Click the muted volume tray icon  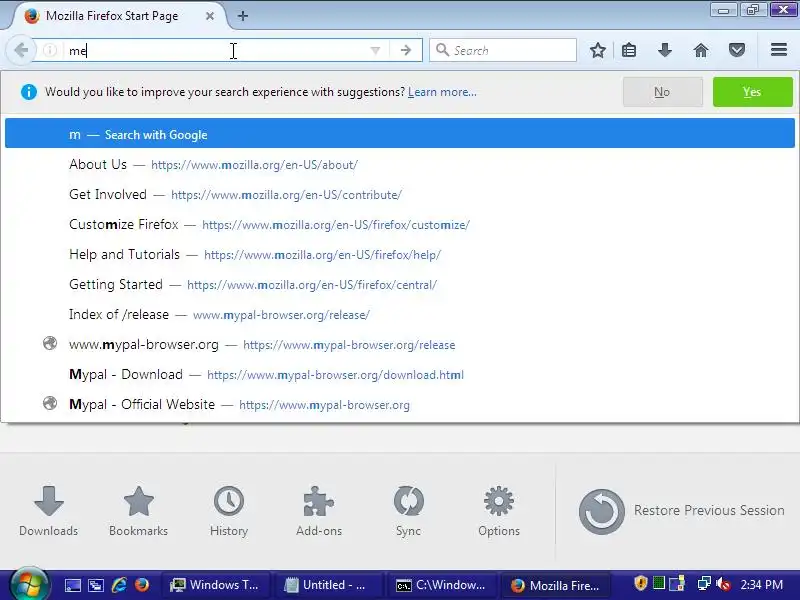point(723,584)
